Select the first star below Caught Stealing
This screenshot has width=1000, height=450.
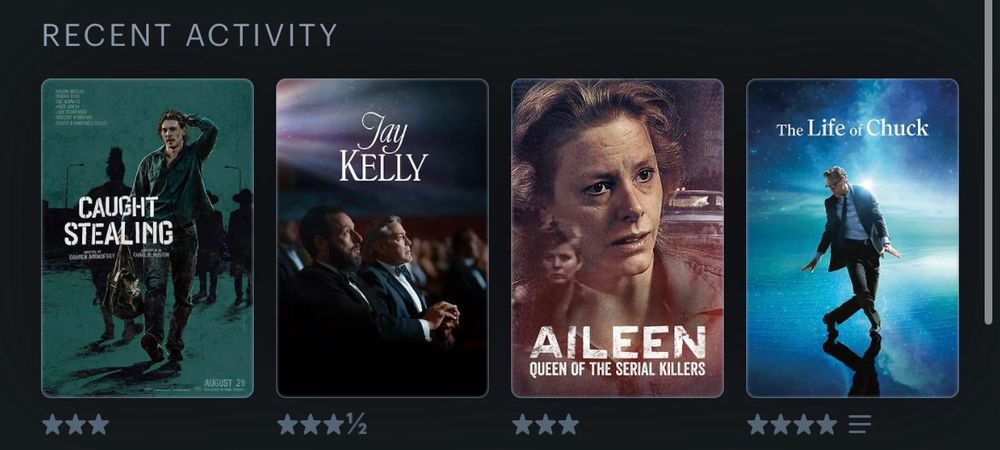click(52, 424)
